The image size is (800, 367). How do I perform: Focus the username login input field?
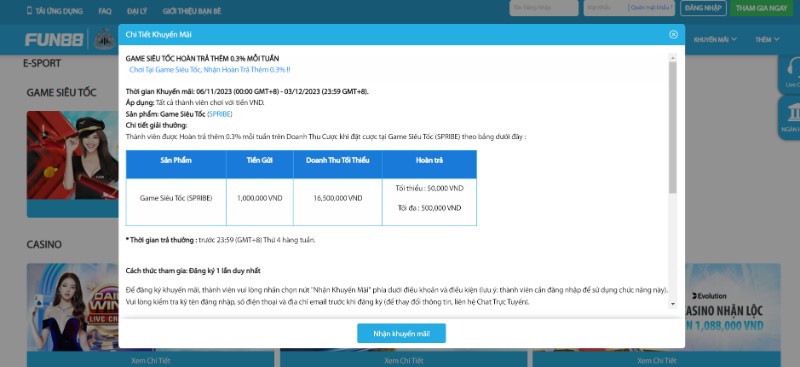[x=543, y=8]
